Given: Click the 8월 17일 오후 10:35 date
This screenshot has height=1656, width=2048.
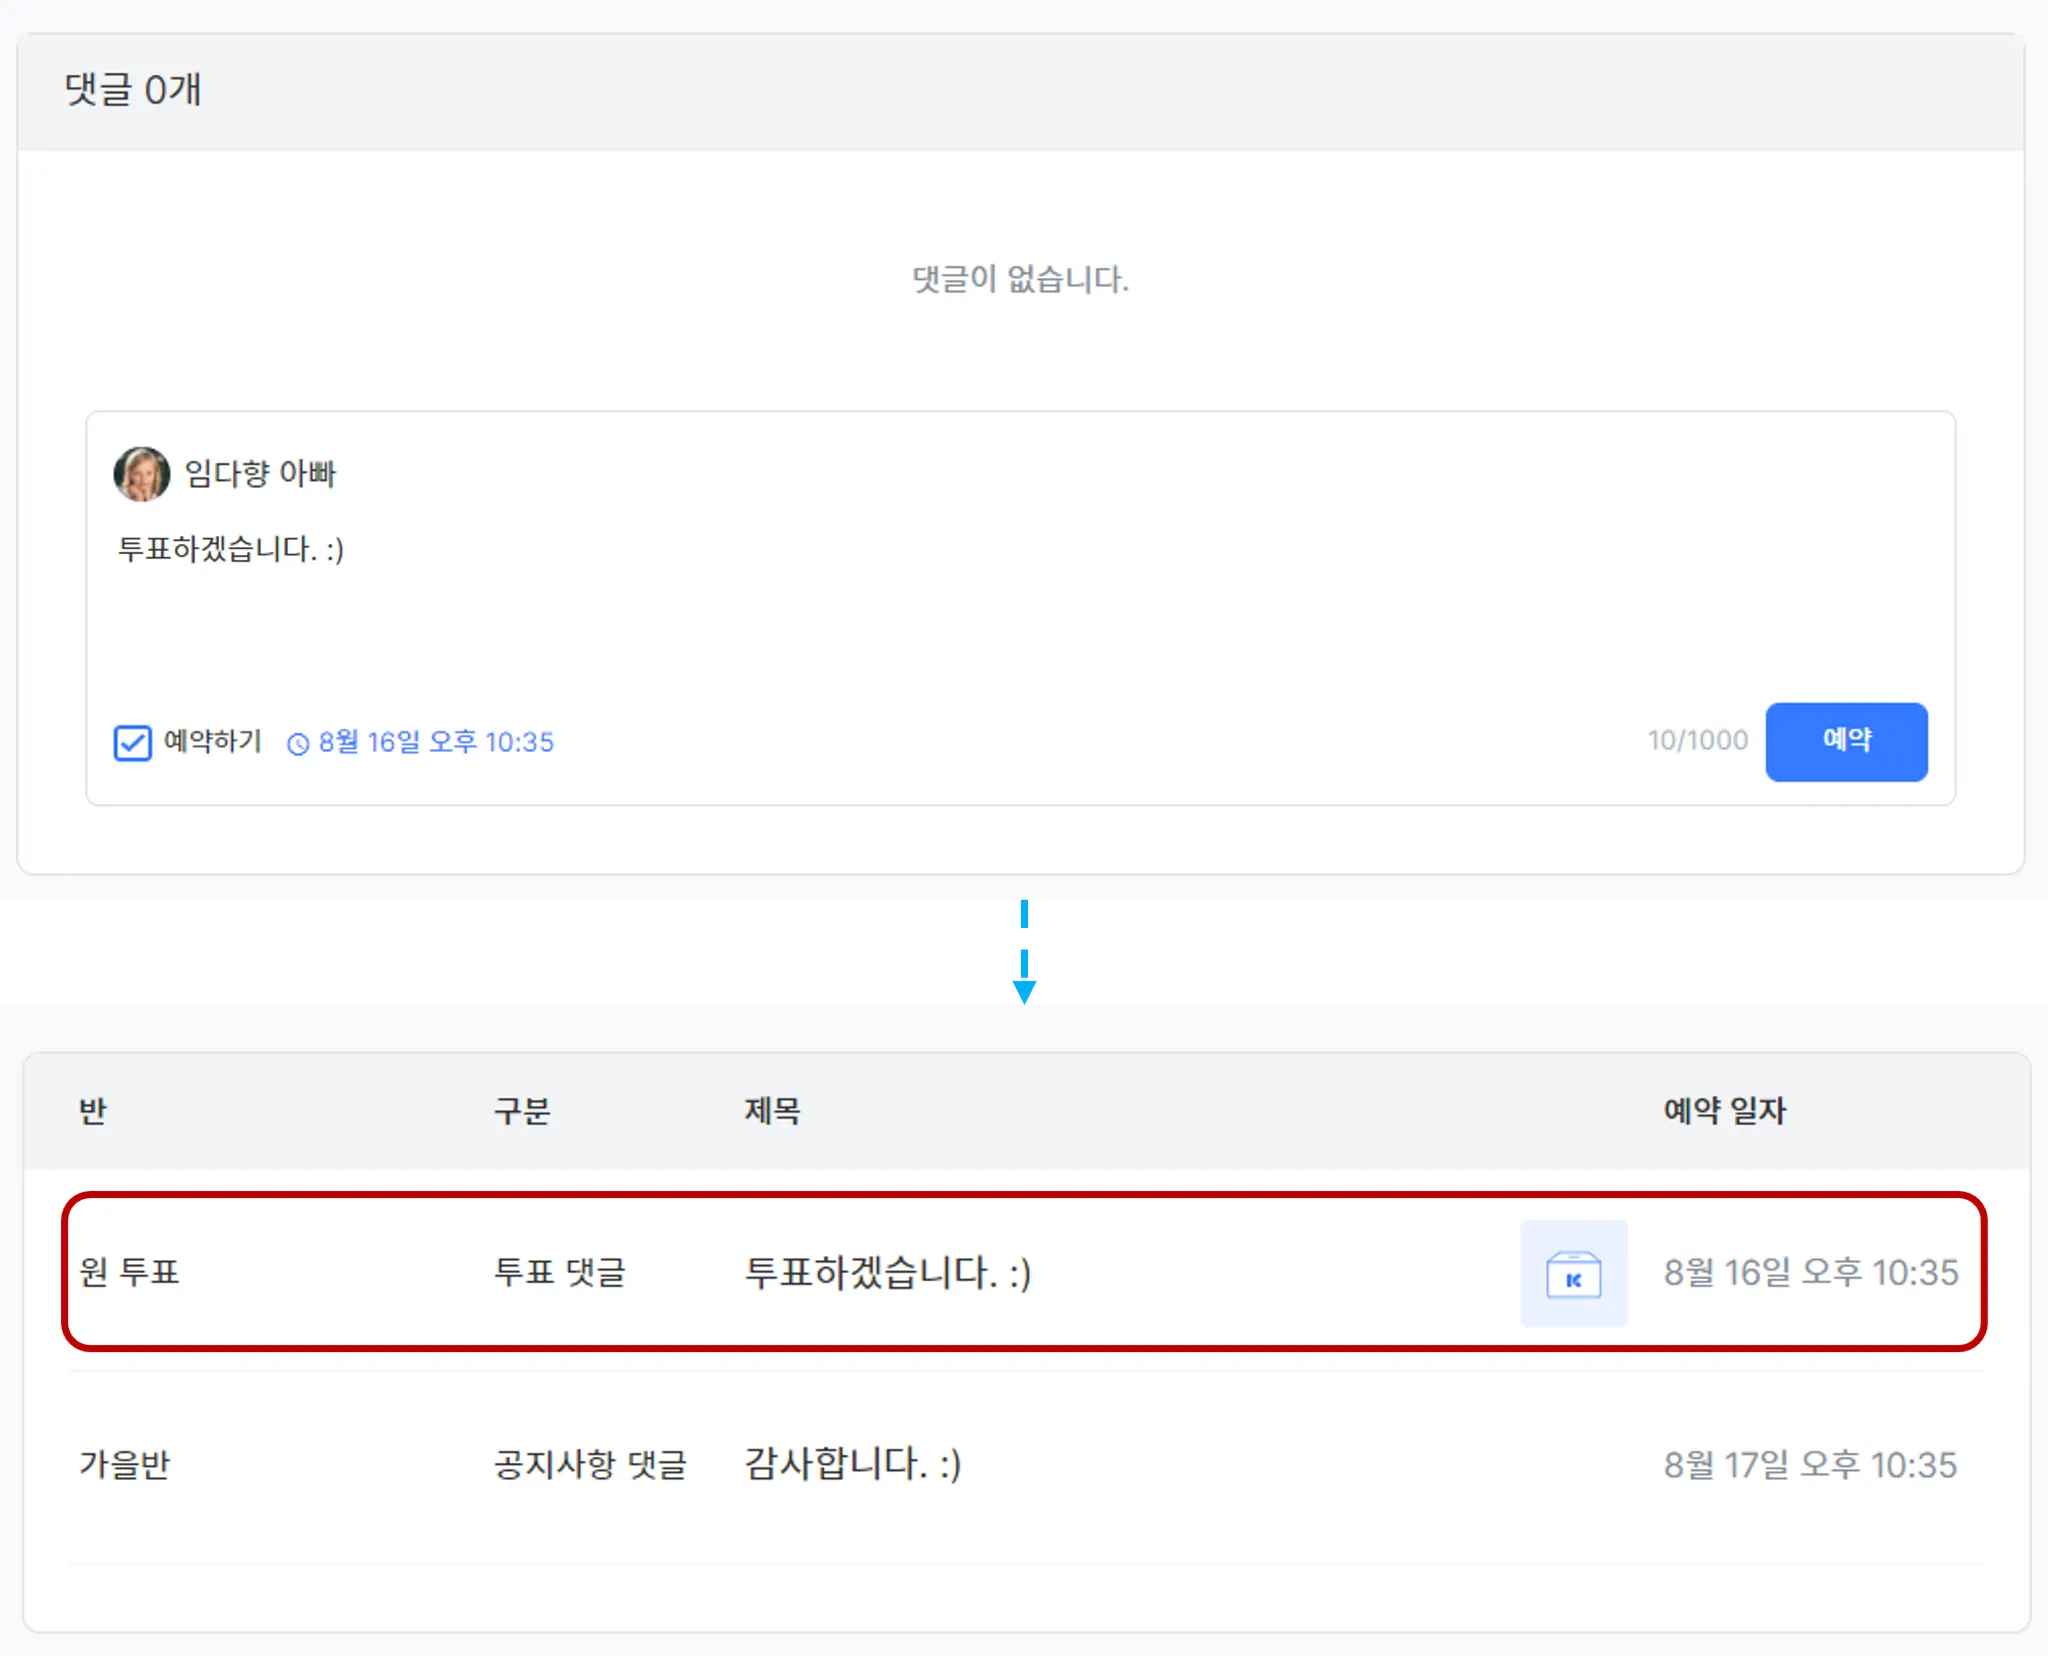Looking at the screenshot, I should click(1810, 1465).
